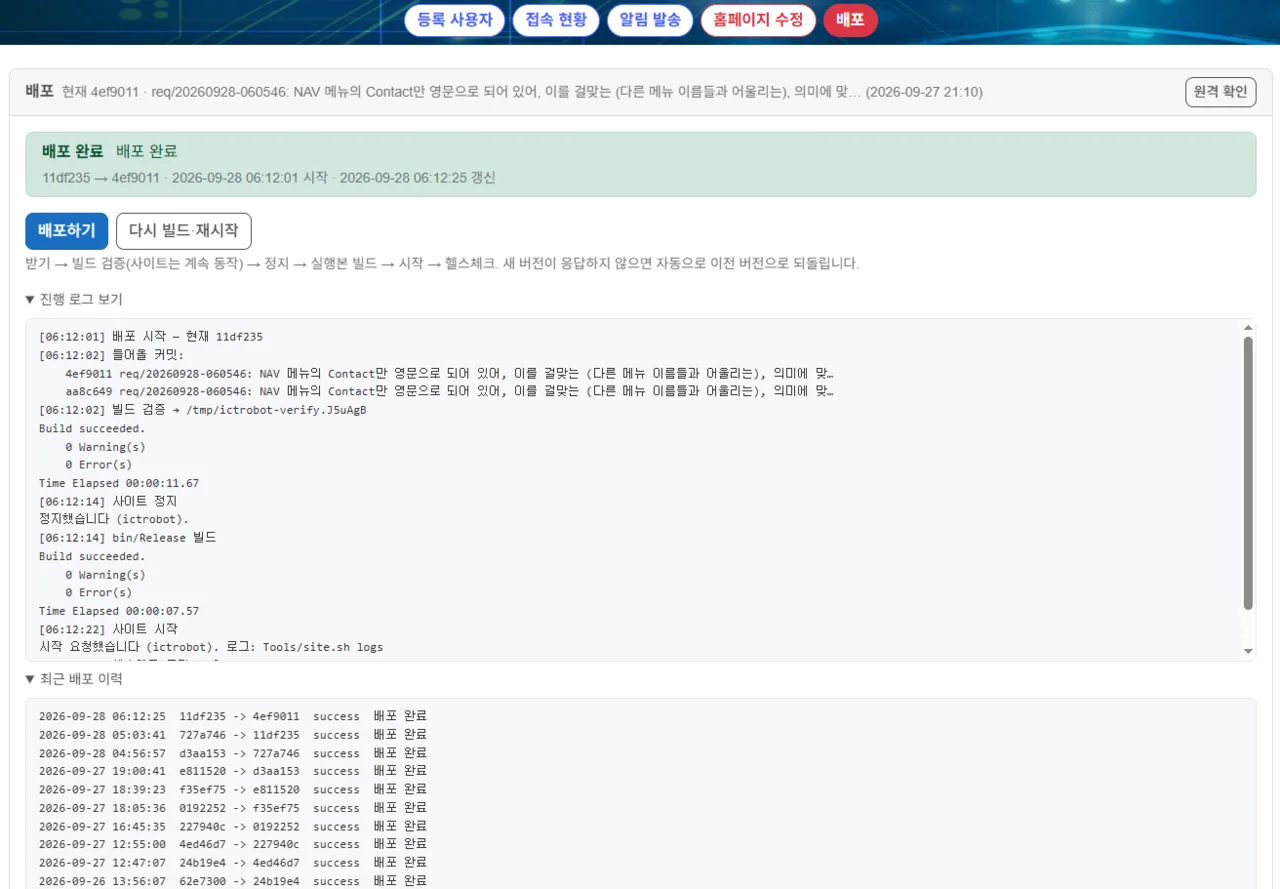Open the 등록 사용자 page

coord(455,20)
